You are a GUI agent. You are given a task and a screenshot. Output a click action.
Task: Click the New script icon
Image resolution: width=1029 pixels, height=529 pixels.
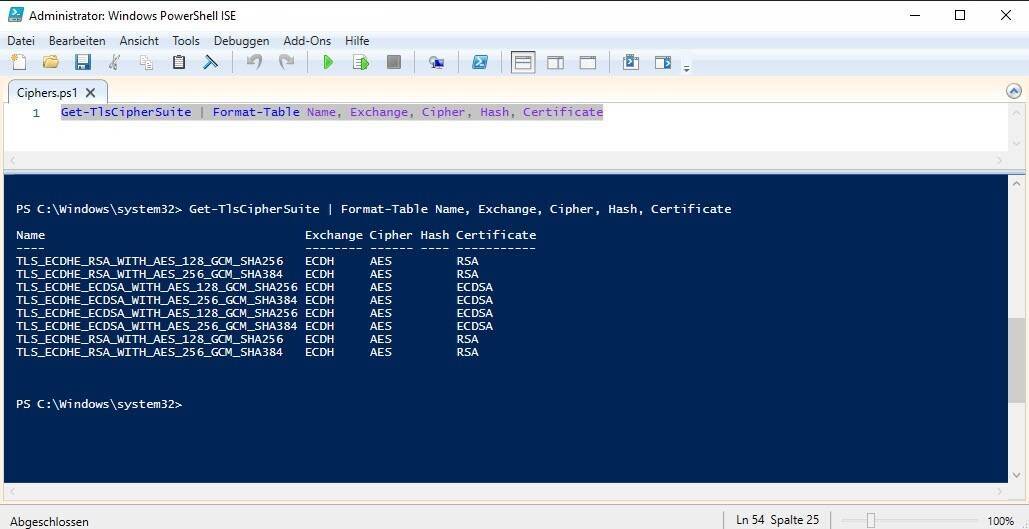18,62
